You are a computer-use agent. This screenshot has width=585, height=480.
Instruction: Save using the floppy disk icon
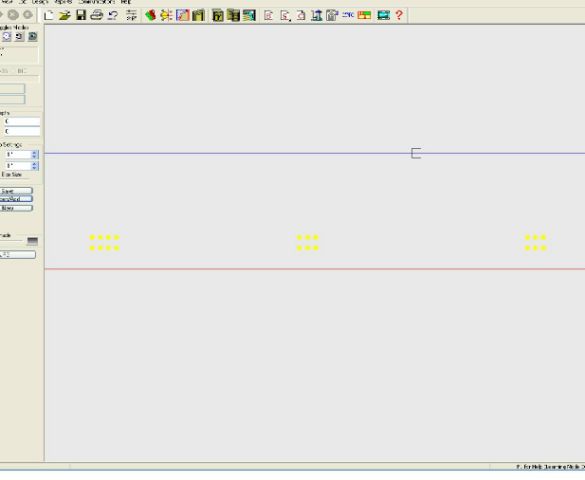(81, 15)
